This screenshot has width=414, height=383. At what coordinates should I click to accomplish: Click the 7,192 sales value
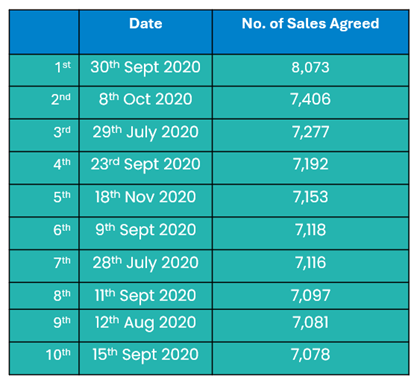[310, 164]
